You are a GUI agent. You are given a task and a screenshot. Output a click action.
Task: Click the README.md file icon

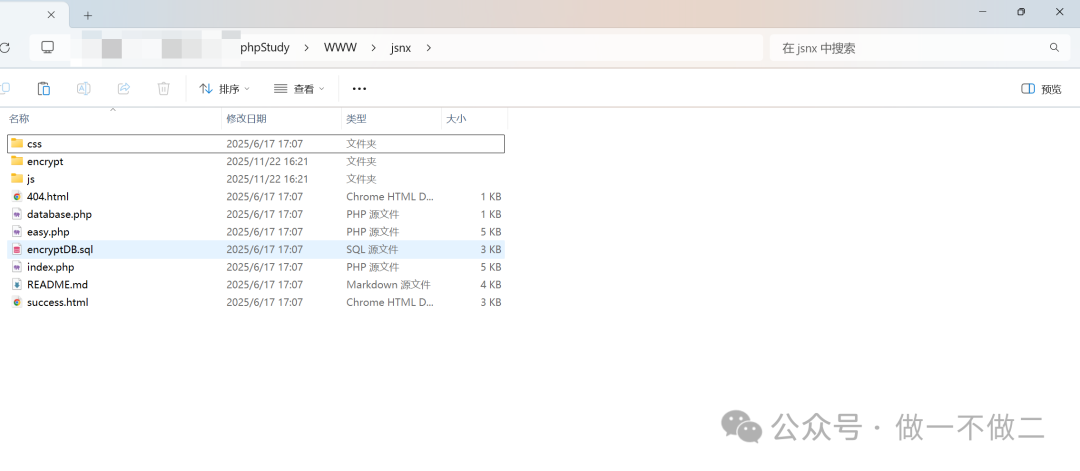[x=17, y=284]
